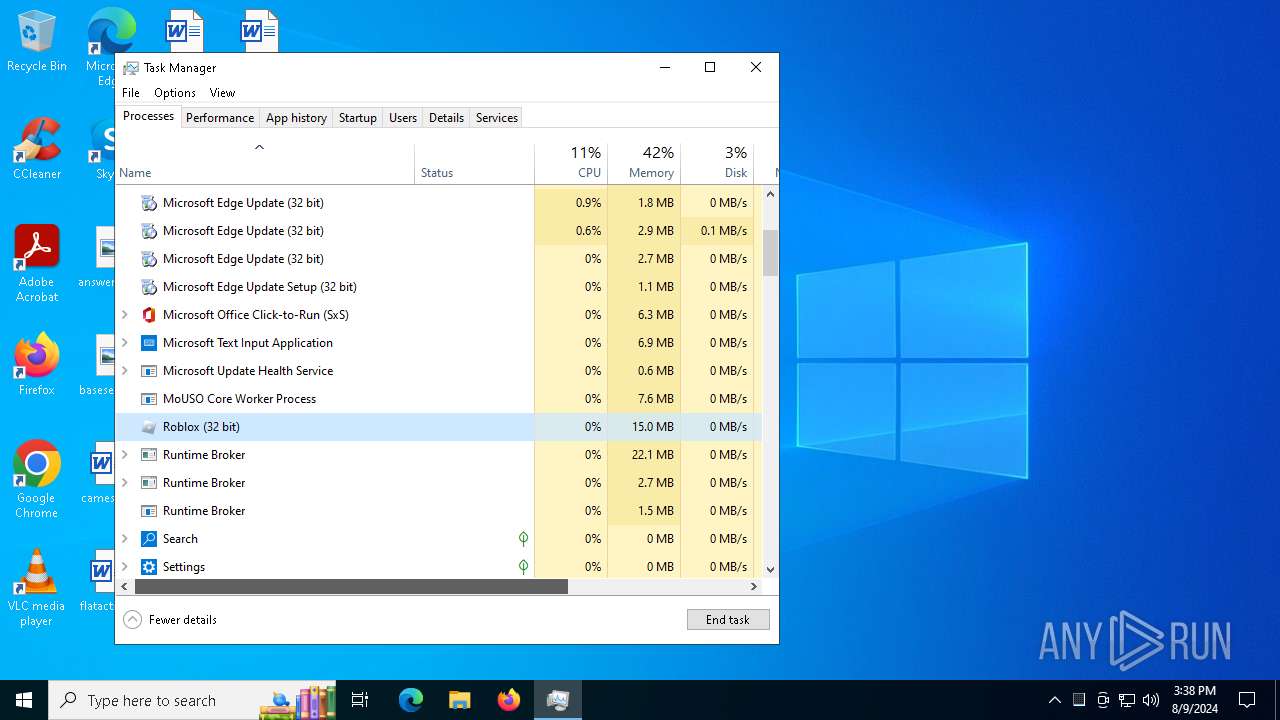1280x720 pixels.
Task: Open the View menu
Action: [x=222, y=93]
